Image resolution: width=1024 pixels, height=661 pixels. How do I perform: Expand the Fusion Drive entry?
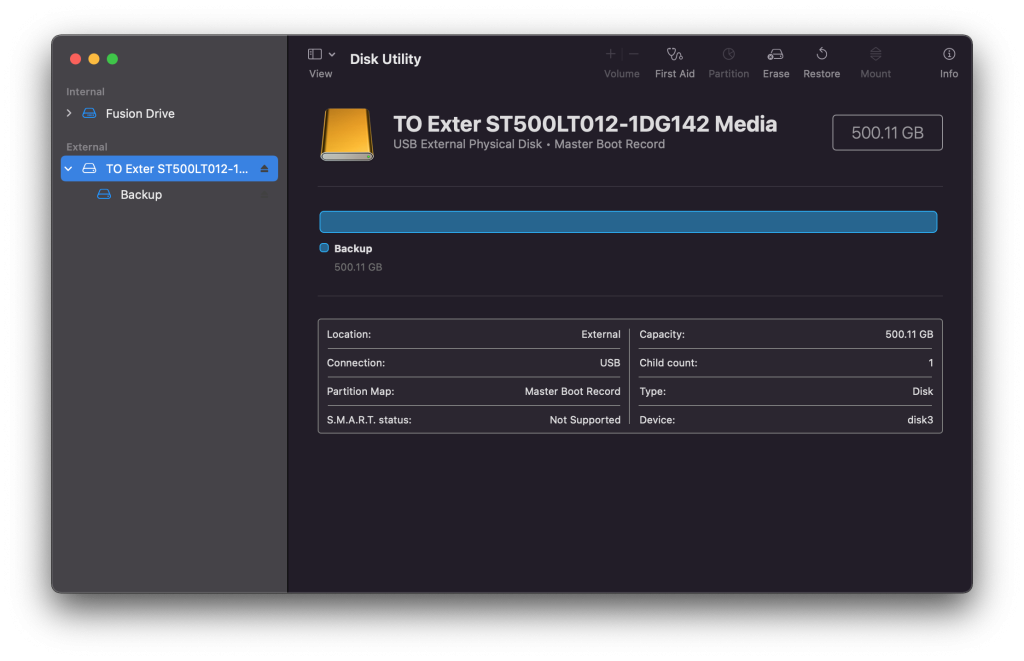click(x=69, y=114)
